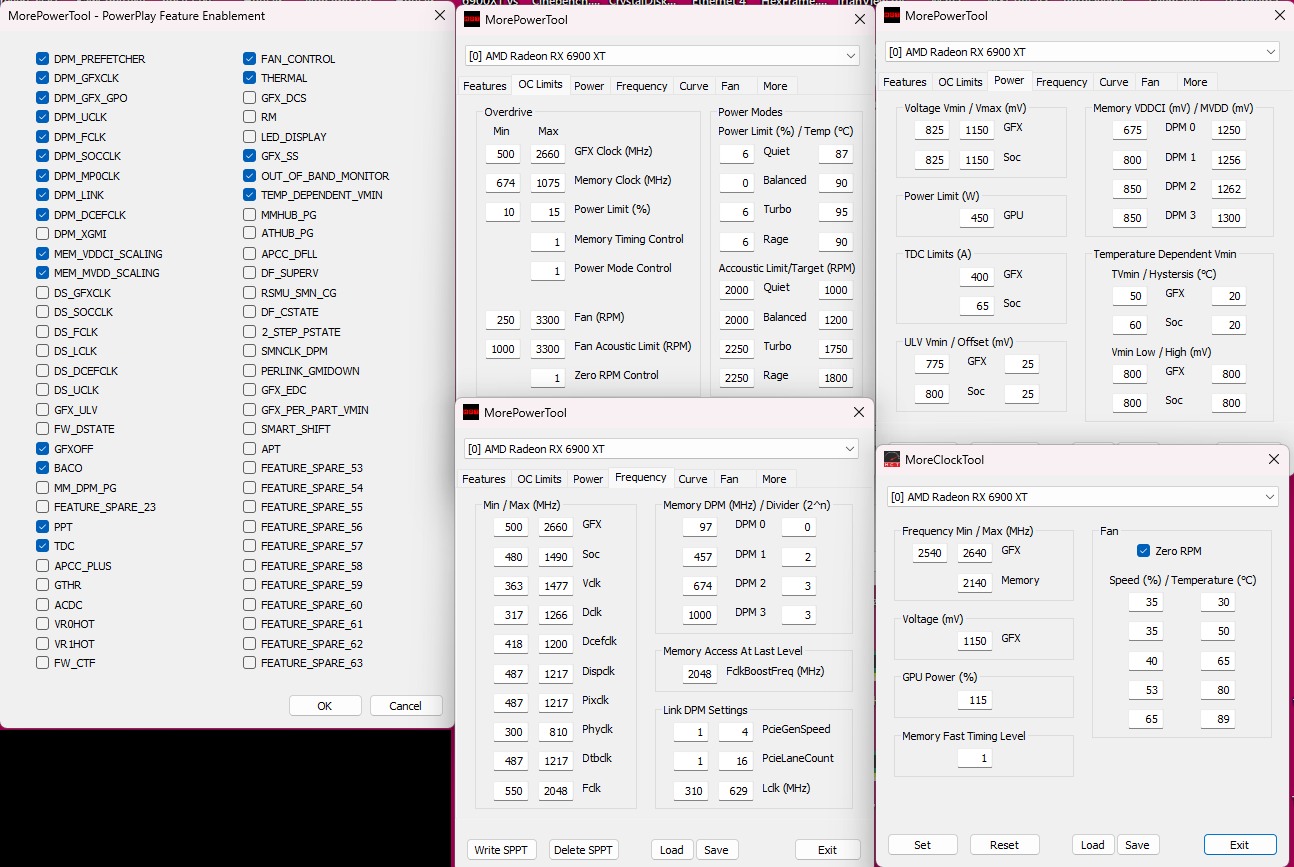Click the Memory DPM 3 frequency field showing 1000
This screenshot has height=867, width=1294.
pyautogui.click(x=700, y=616)
